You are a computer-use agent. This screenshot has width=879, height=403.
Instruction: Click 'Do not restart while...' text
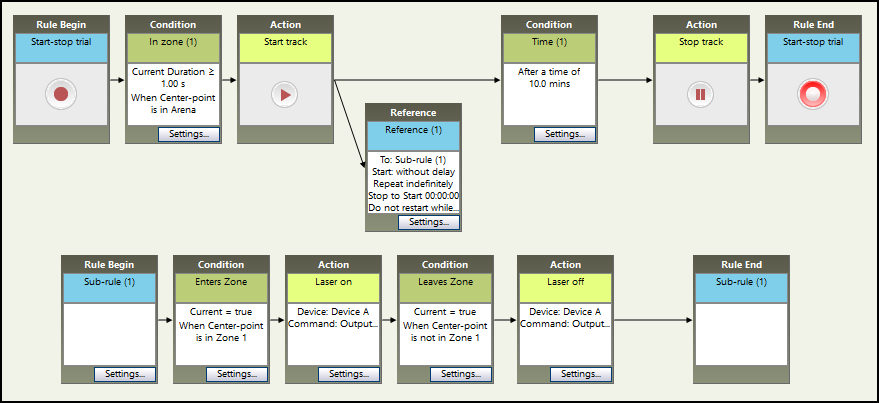(414, 207)
